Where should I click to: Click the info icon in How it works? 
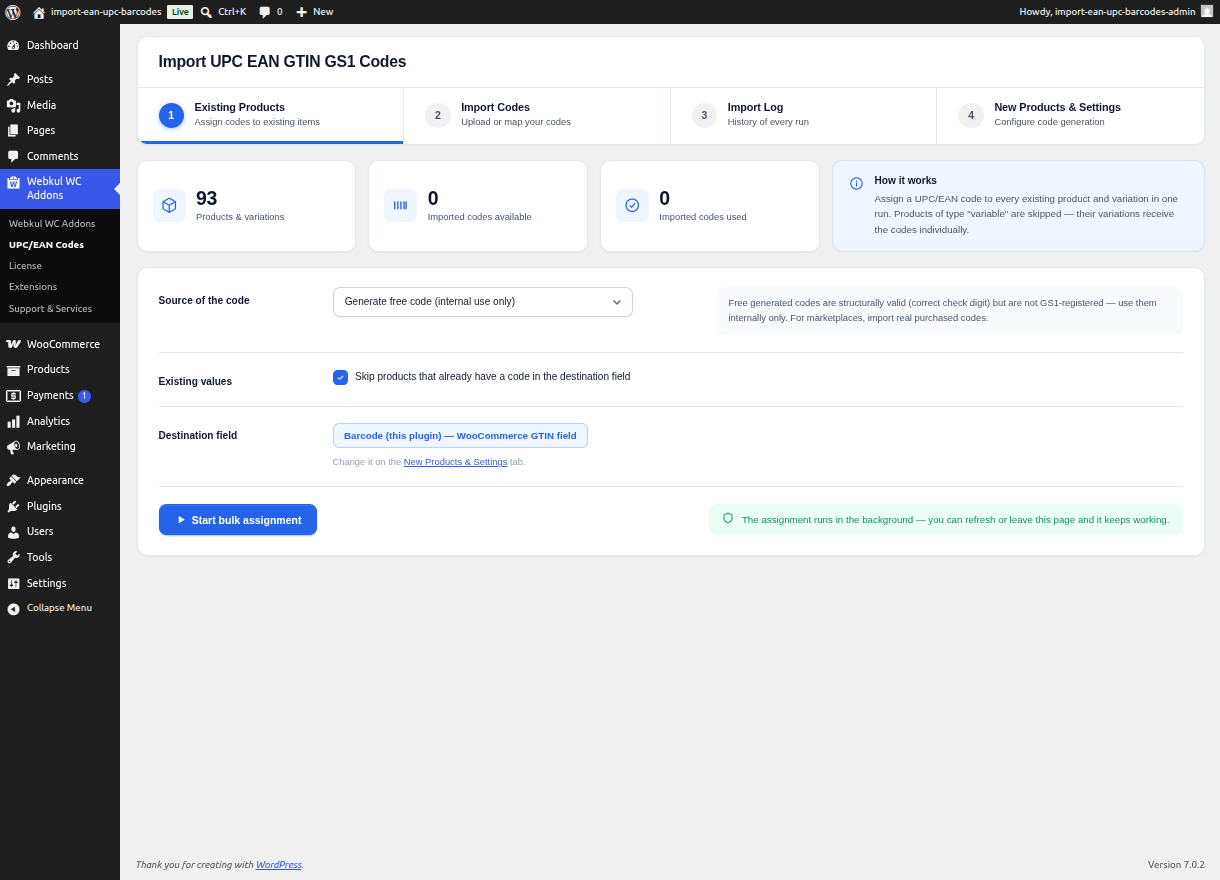pyautogui.click(x=856, y=183)
